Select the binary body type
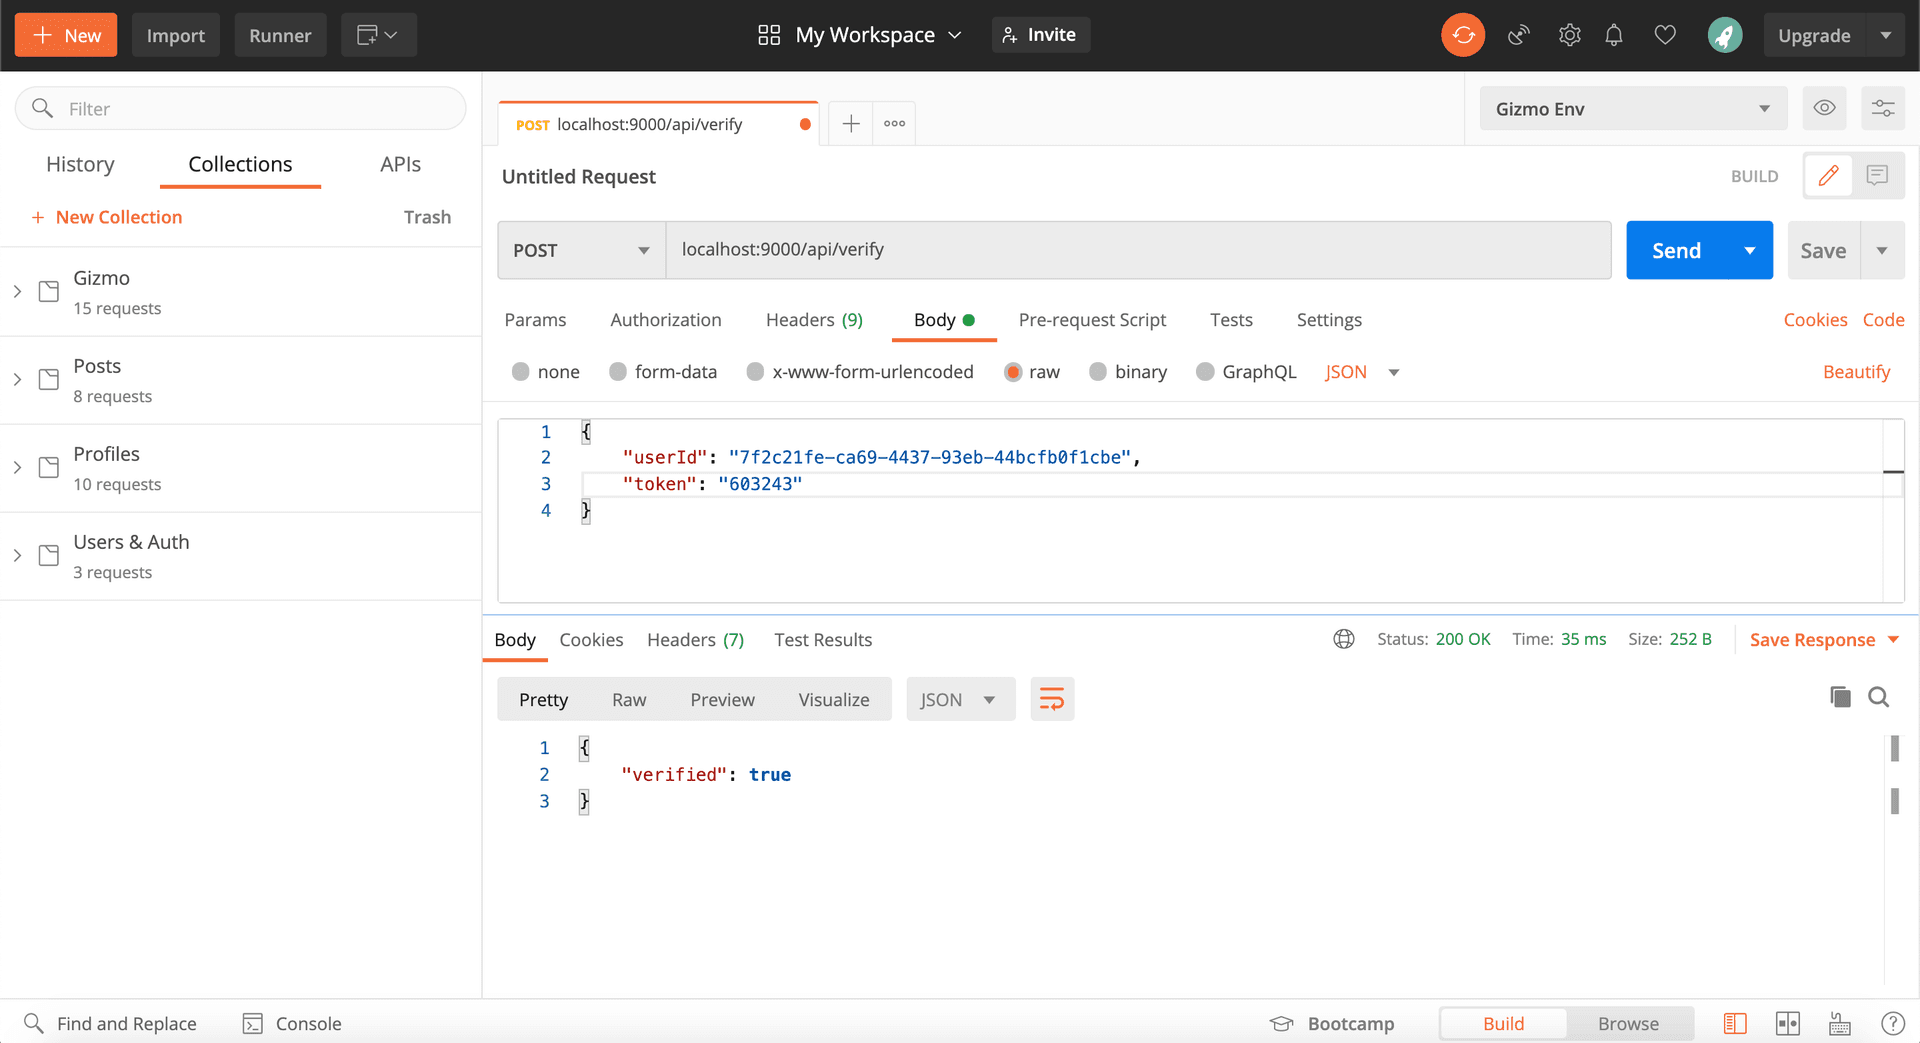This screenshot has width=1920, height=1043. 1098,372
